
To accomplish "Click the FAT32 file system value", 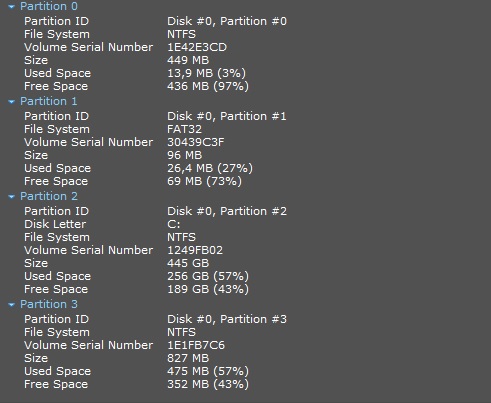I will (x=184, y=129).
